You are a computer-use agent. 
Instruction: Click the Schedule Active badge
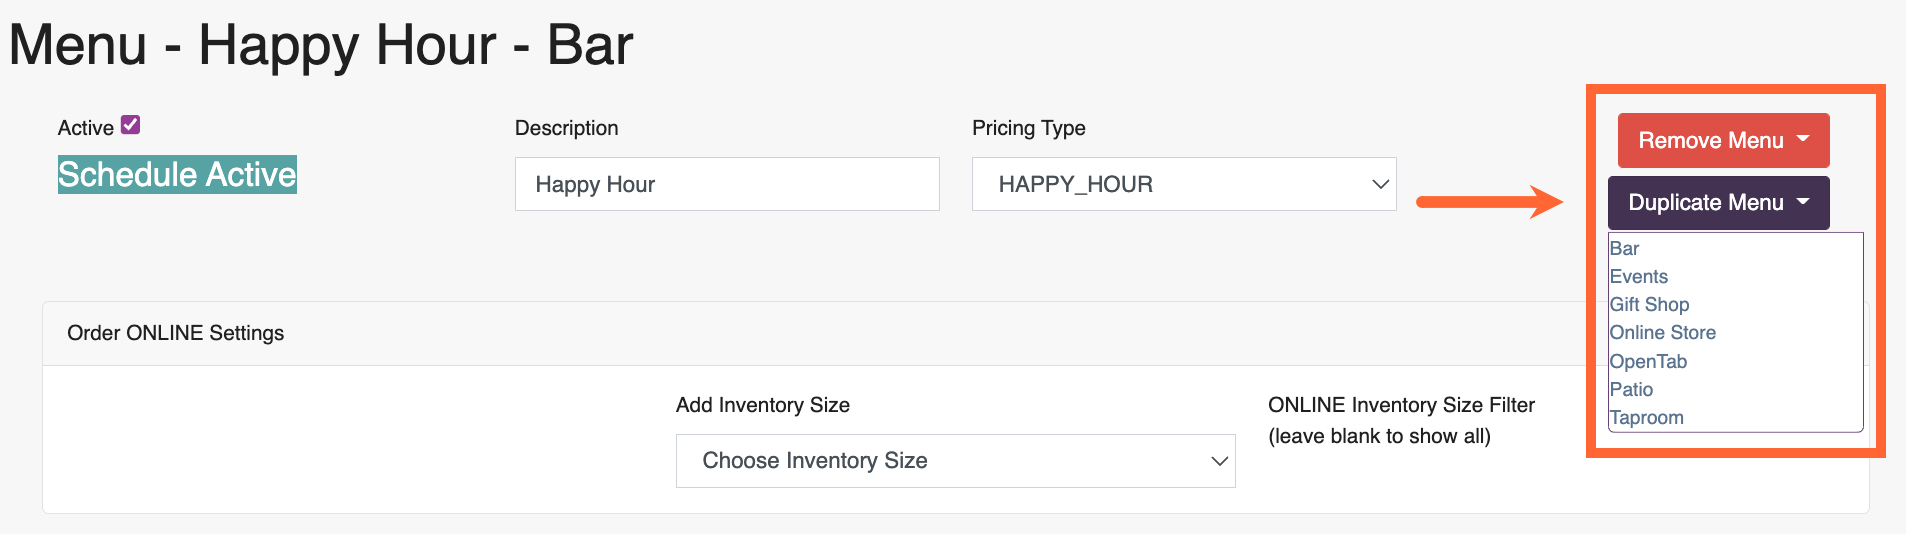(177, 175)
